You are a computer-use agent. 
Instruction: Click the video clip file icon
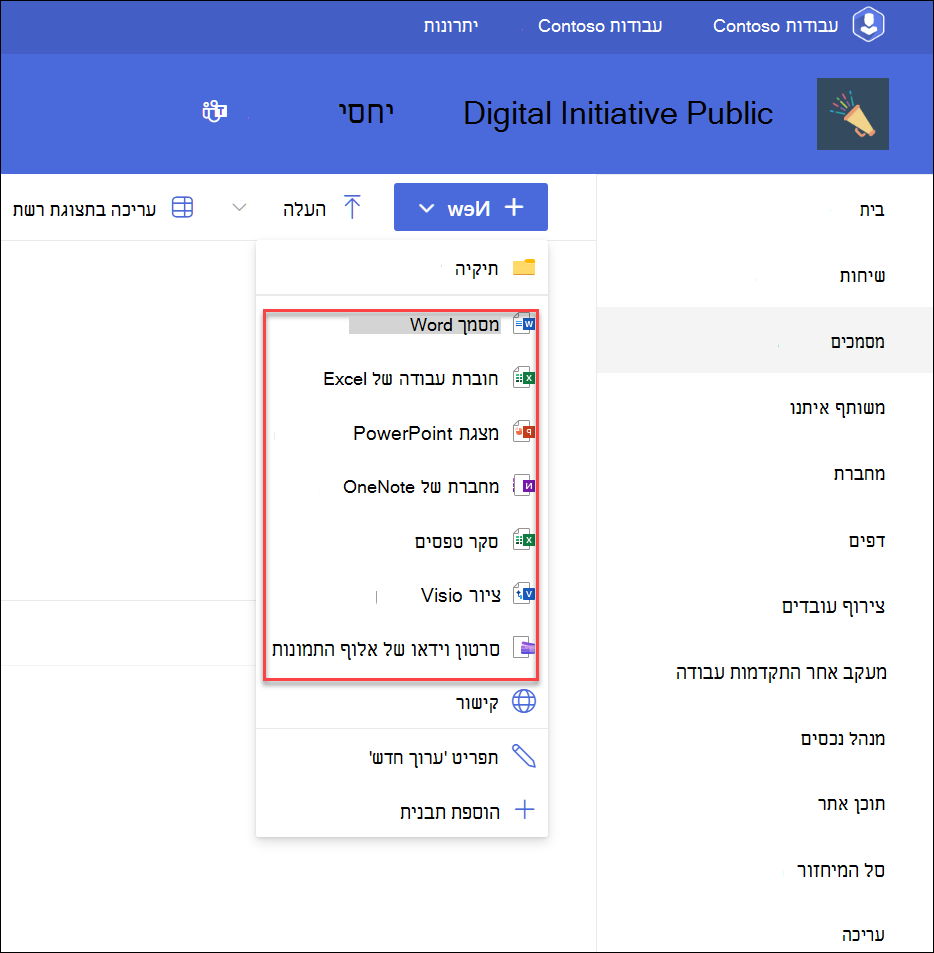click(524, 648)
